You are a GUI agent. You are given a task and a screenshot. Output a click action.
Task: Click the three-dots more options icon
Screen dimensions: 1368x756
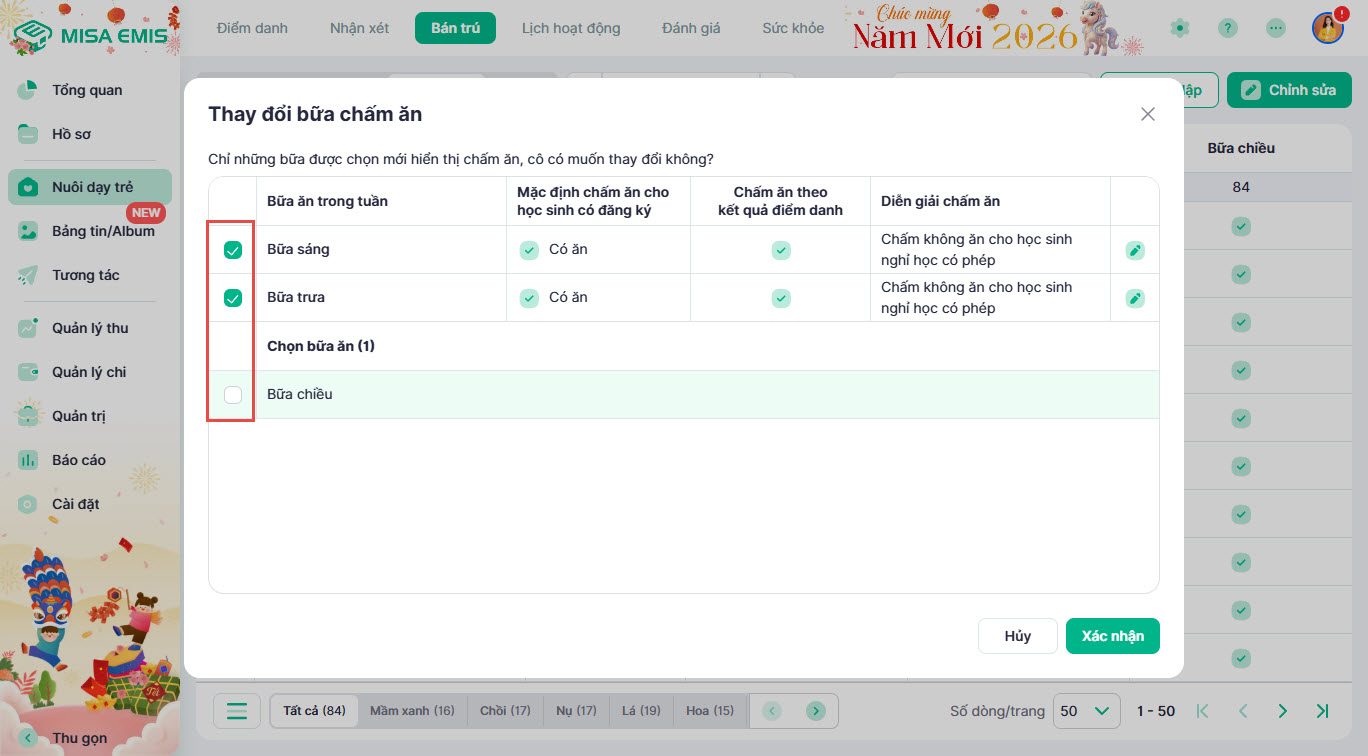point(1275,28)
